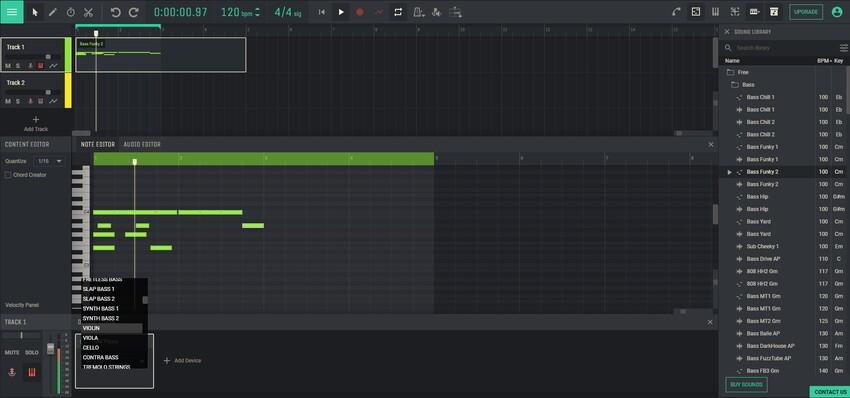The width and height of the screenshot is (850, 398).
Task: Arm Track 1 microphone input
Action: [x=30, y=66]
